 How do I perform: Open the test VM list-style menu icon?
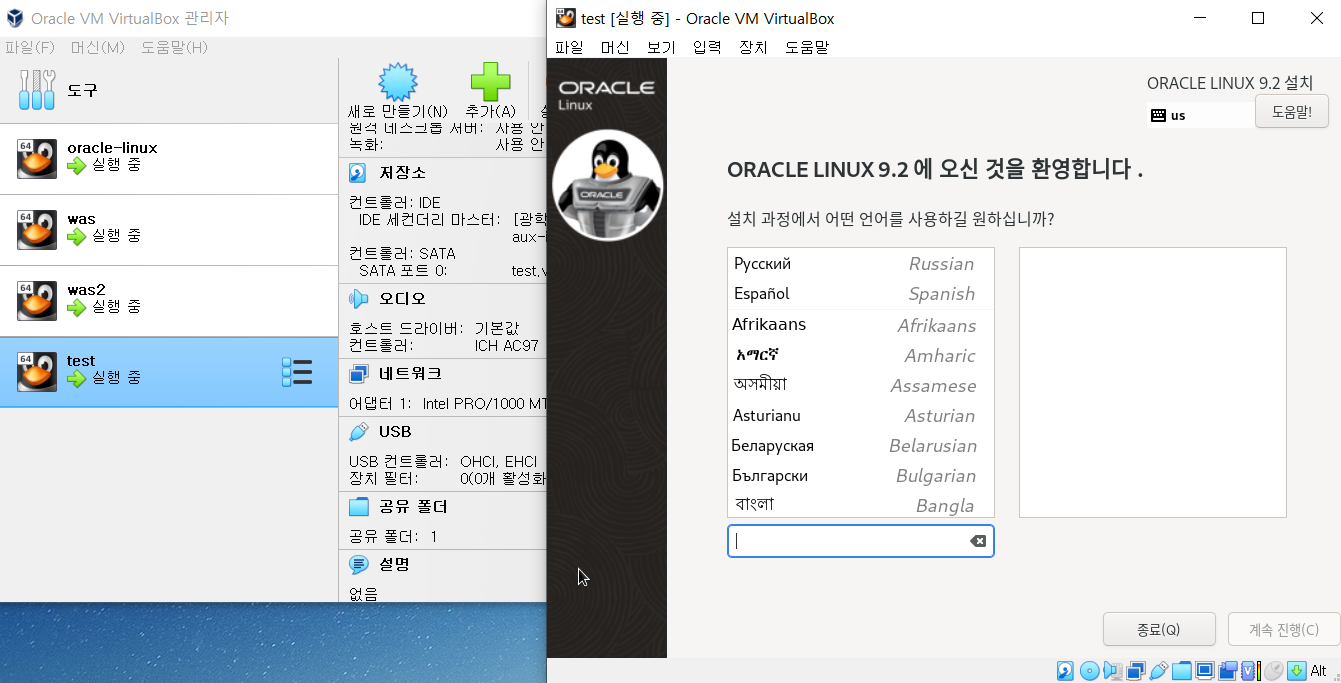pos(297,372)
